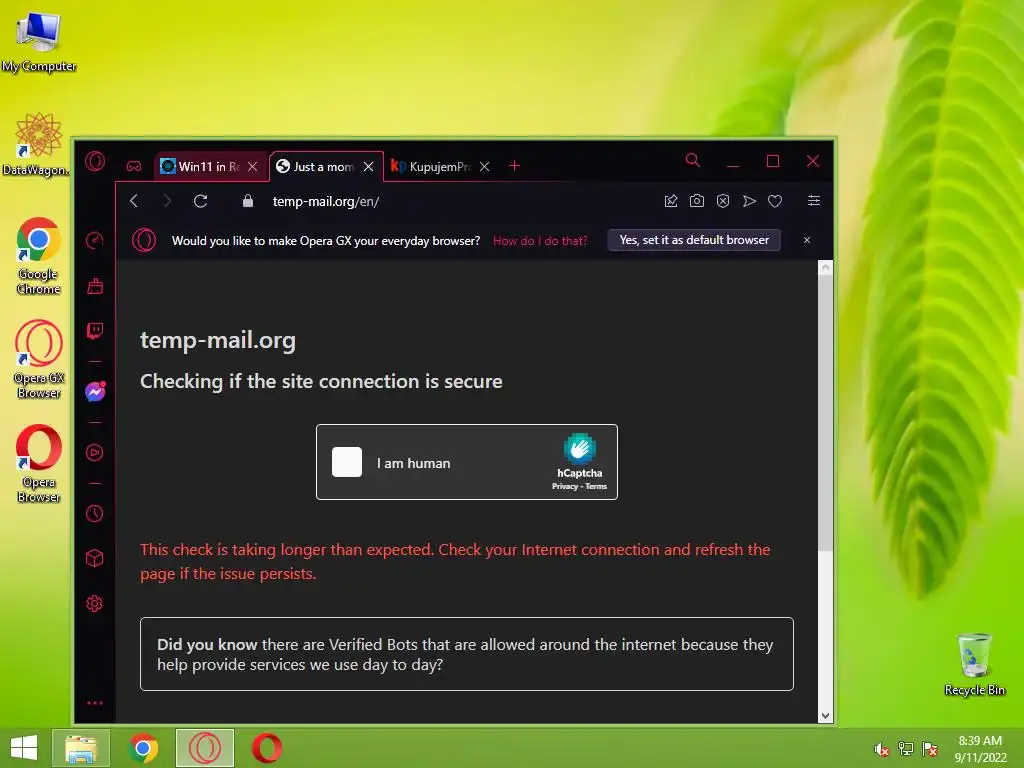
Task: Search tabs with magnifier icon
Action: [693, 160]
